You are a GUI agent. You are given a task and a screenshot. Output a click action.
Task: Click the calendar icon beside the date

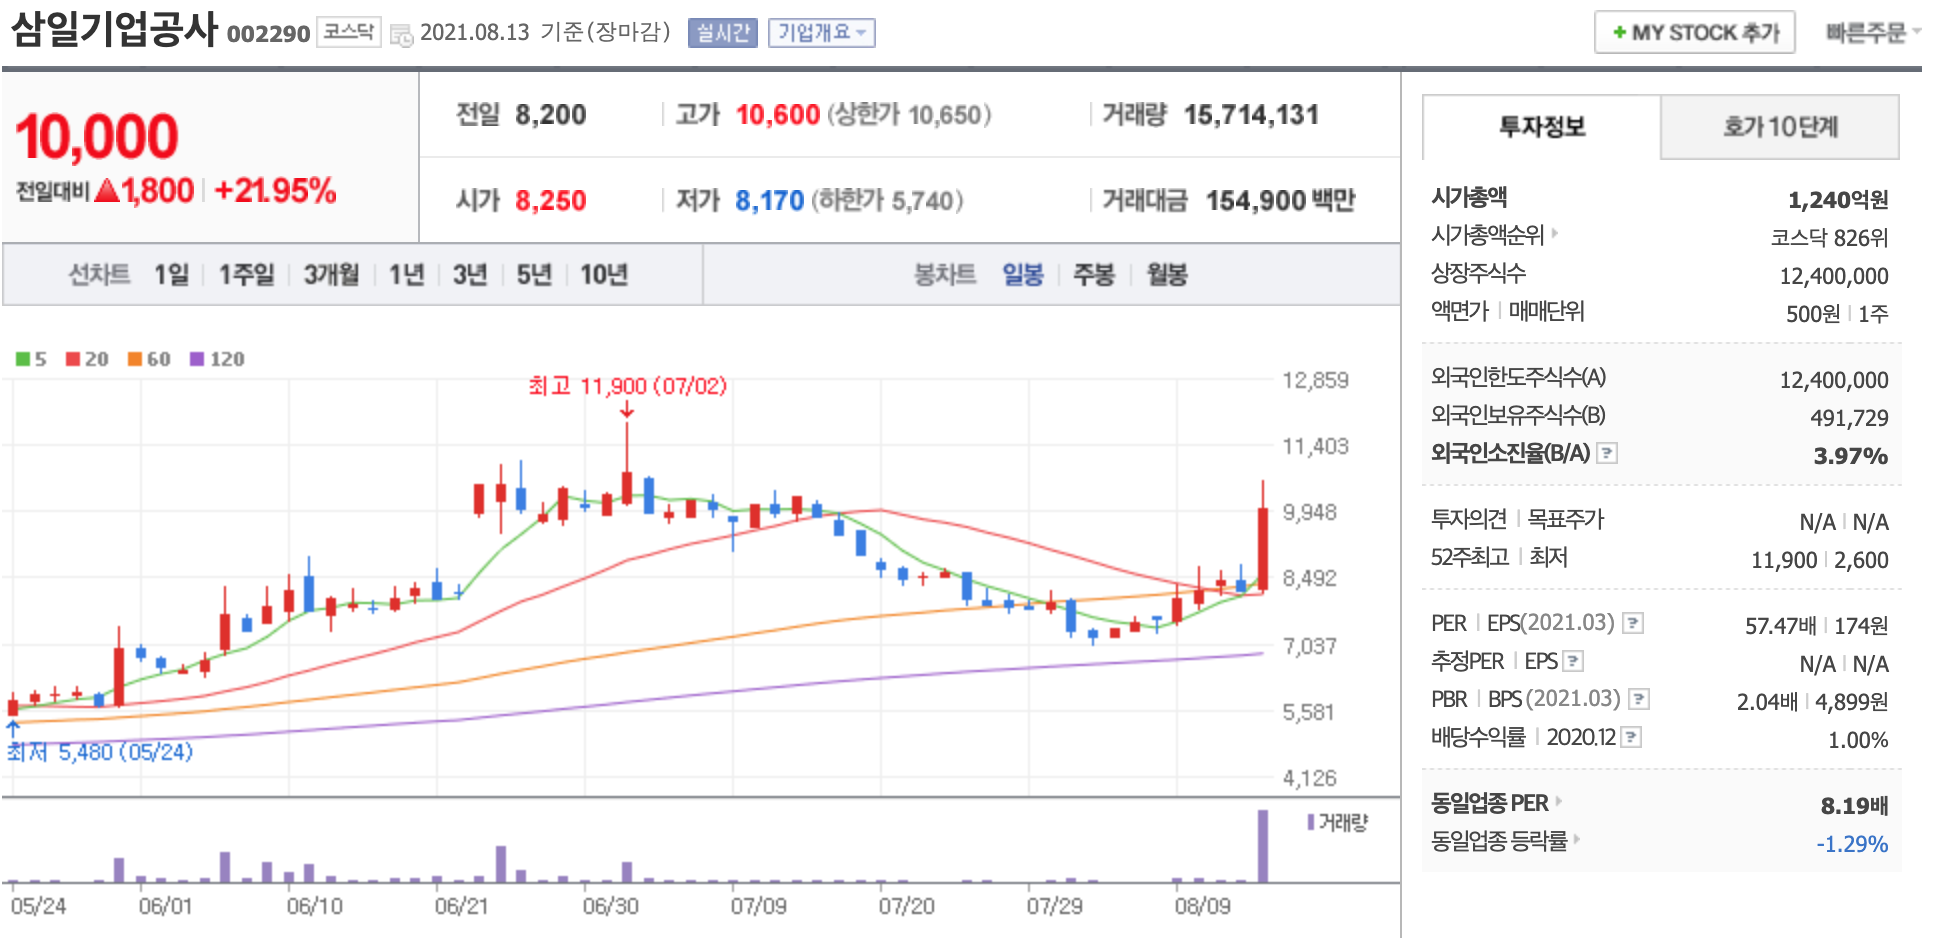(x=401, y=35)
